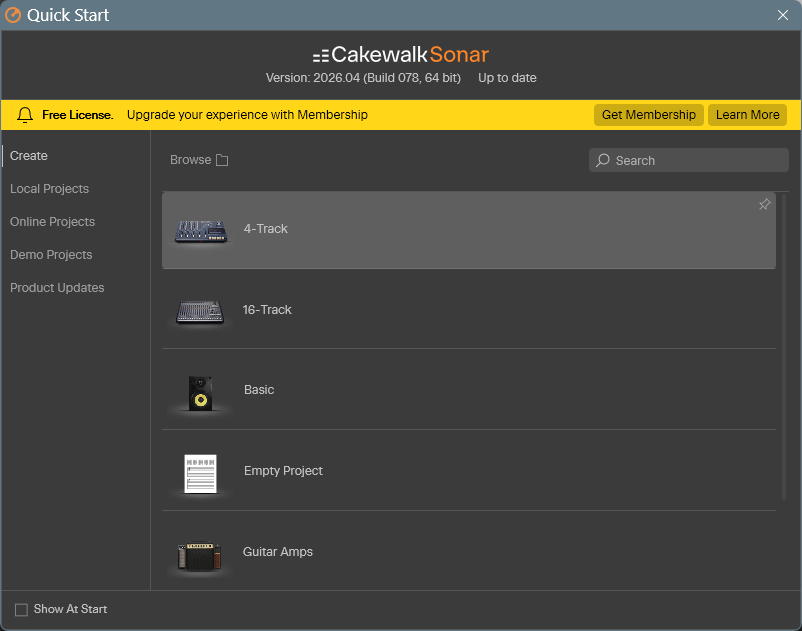Click the Browse folder icon
802x631 pixels.
click(222, 160)
